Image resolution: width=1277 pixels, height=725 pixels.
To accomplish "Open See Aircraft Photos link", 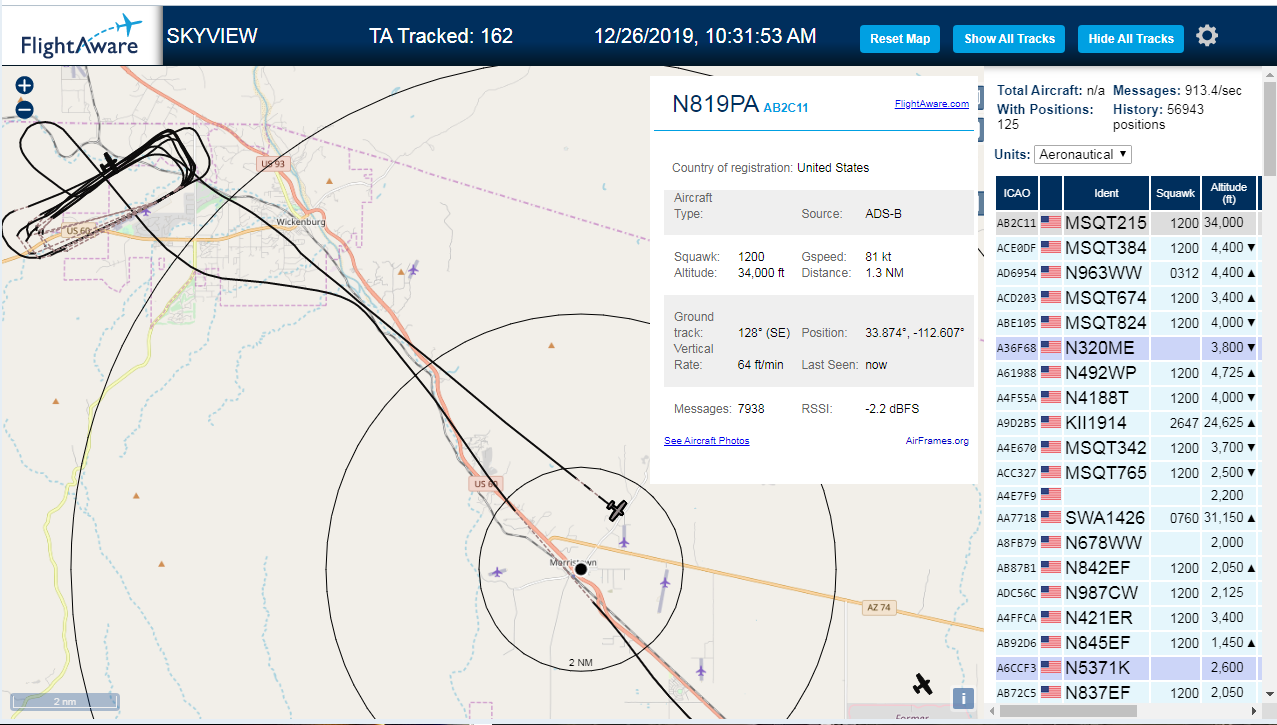I will pos(706,441).
